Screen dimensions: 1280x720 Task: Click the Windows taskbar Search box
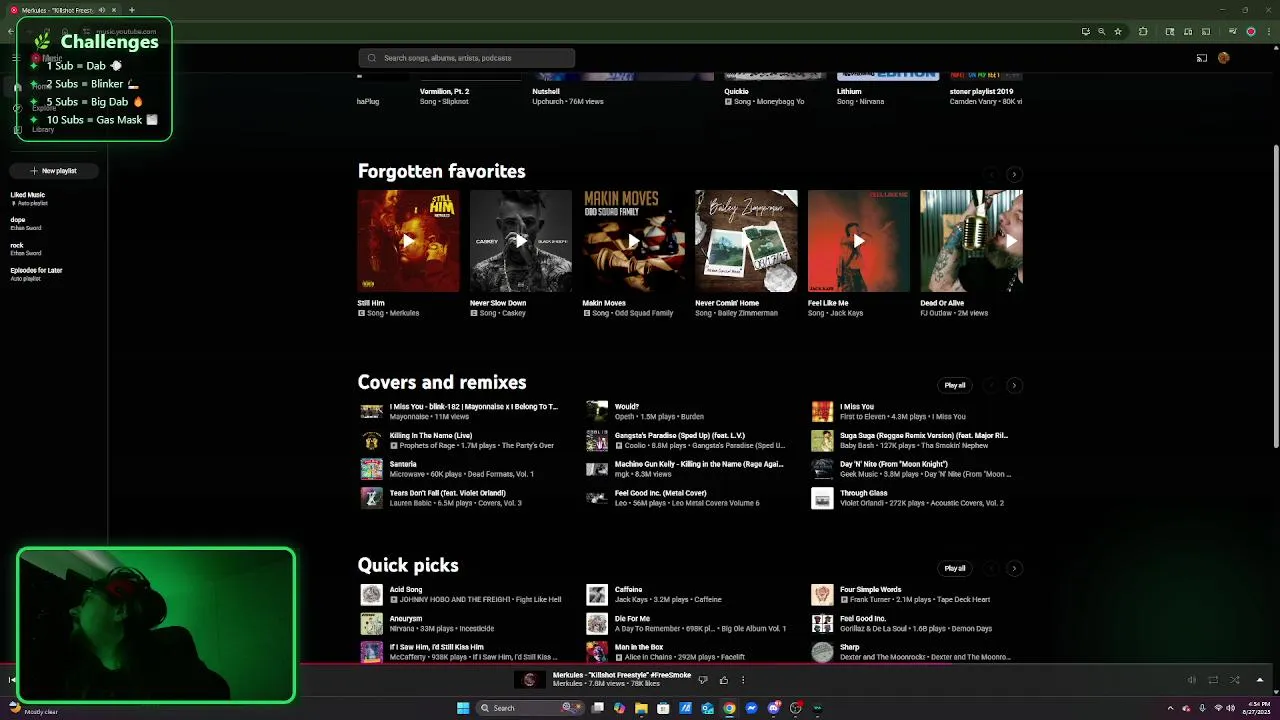(528, 708)
